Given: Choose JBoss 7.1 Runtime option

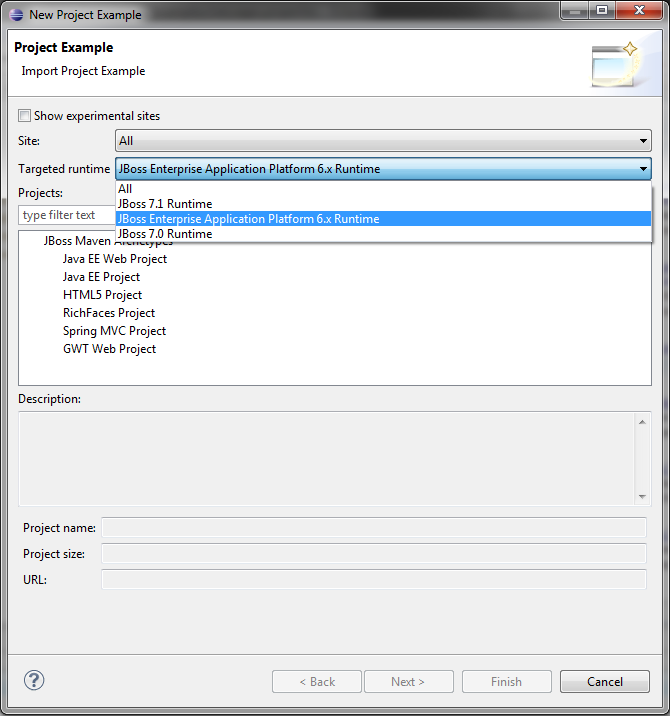Looking at the screenshot, I should (383, 204).
